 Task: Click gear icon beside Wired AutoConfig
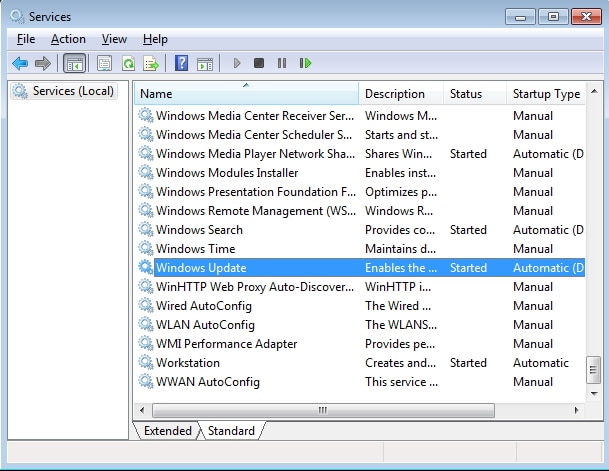146,305
